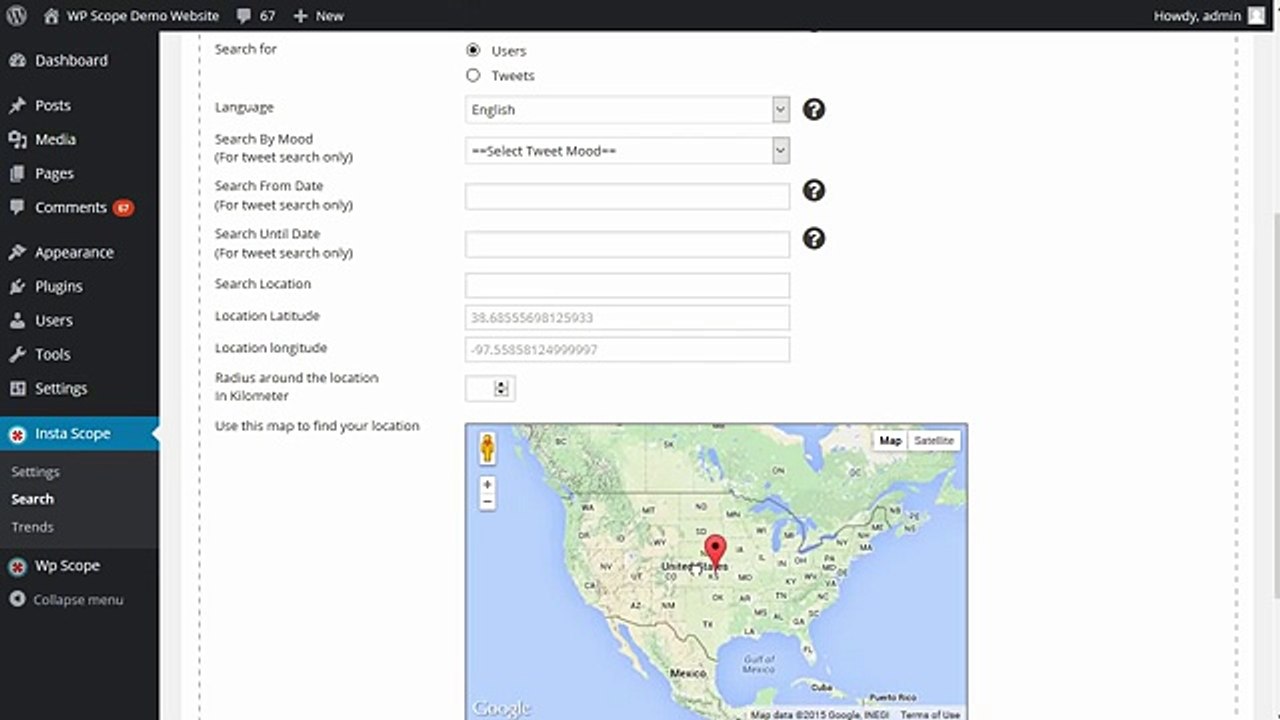
Task: Click the Tools wrench icon
Action: 17,354
